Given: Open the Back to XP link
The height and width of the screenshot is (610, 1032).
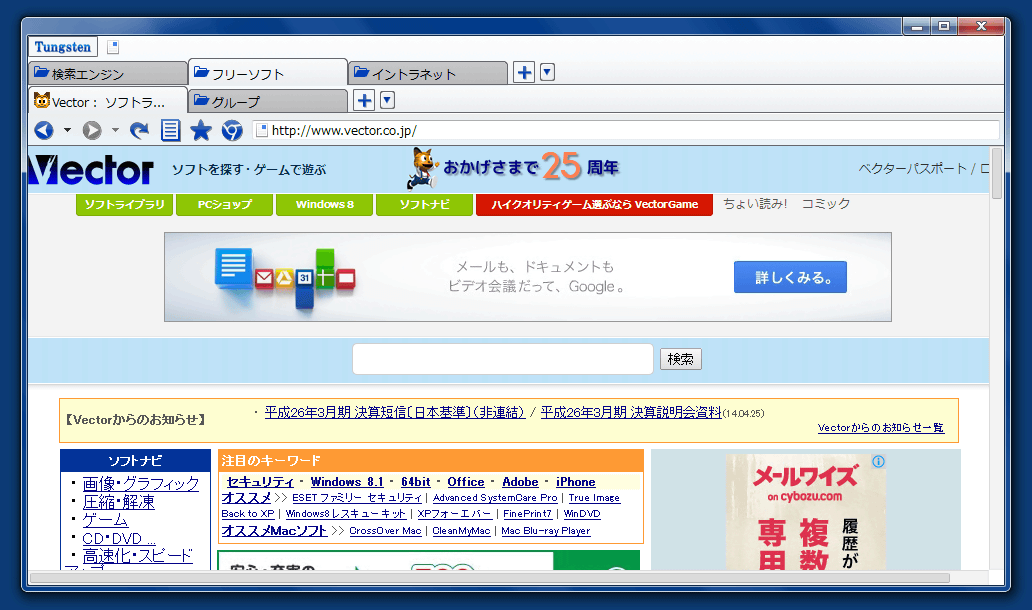Looking at the screenshot, I should pyautogui.click(x=247, y=514).
